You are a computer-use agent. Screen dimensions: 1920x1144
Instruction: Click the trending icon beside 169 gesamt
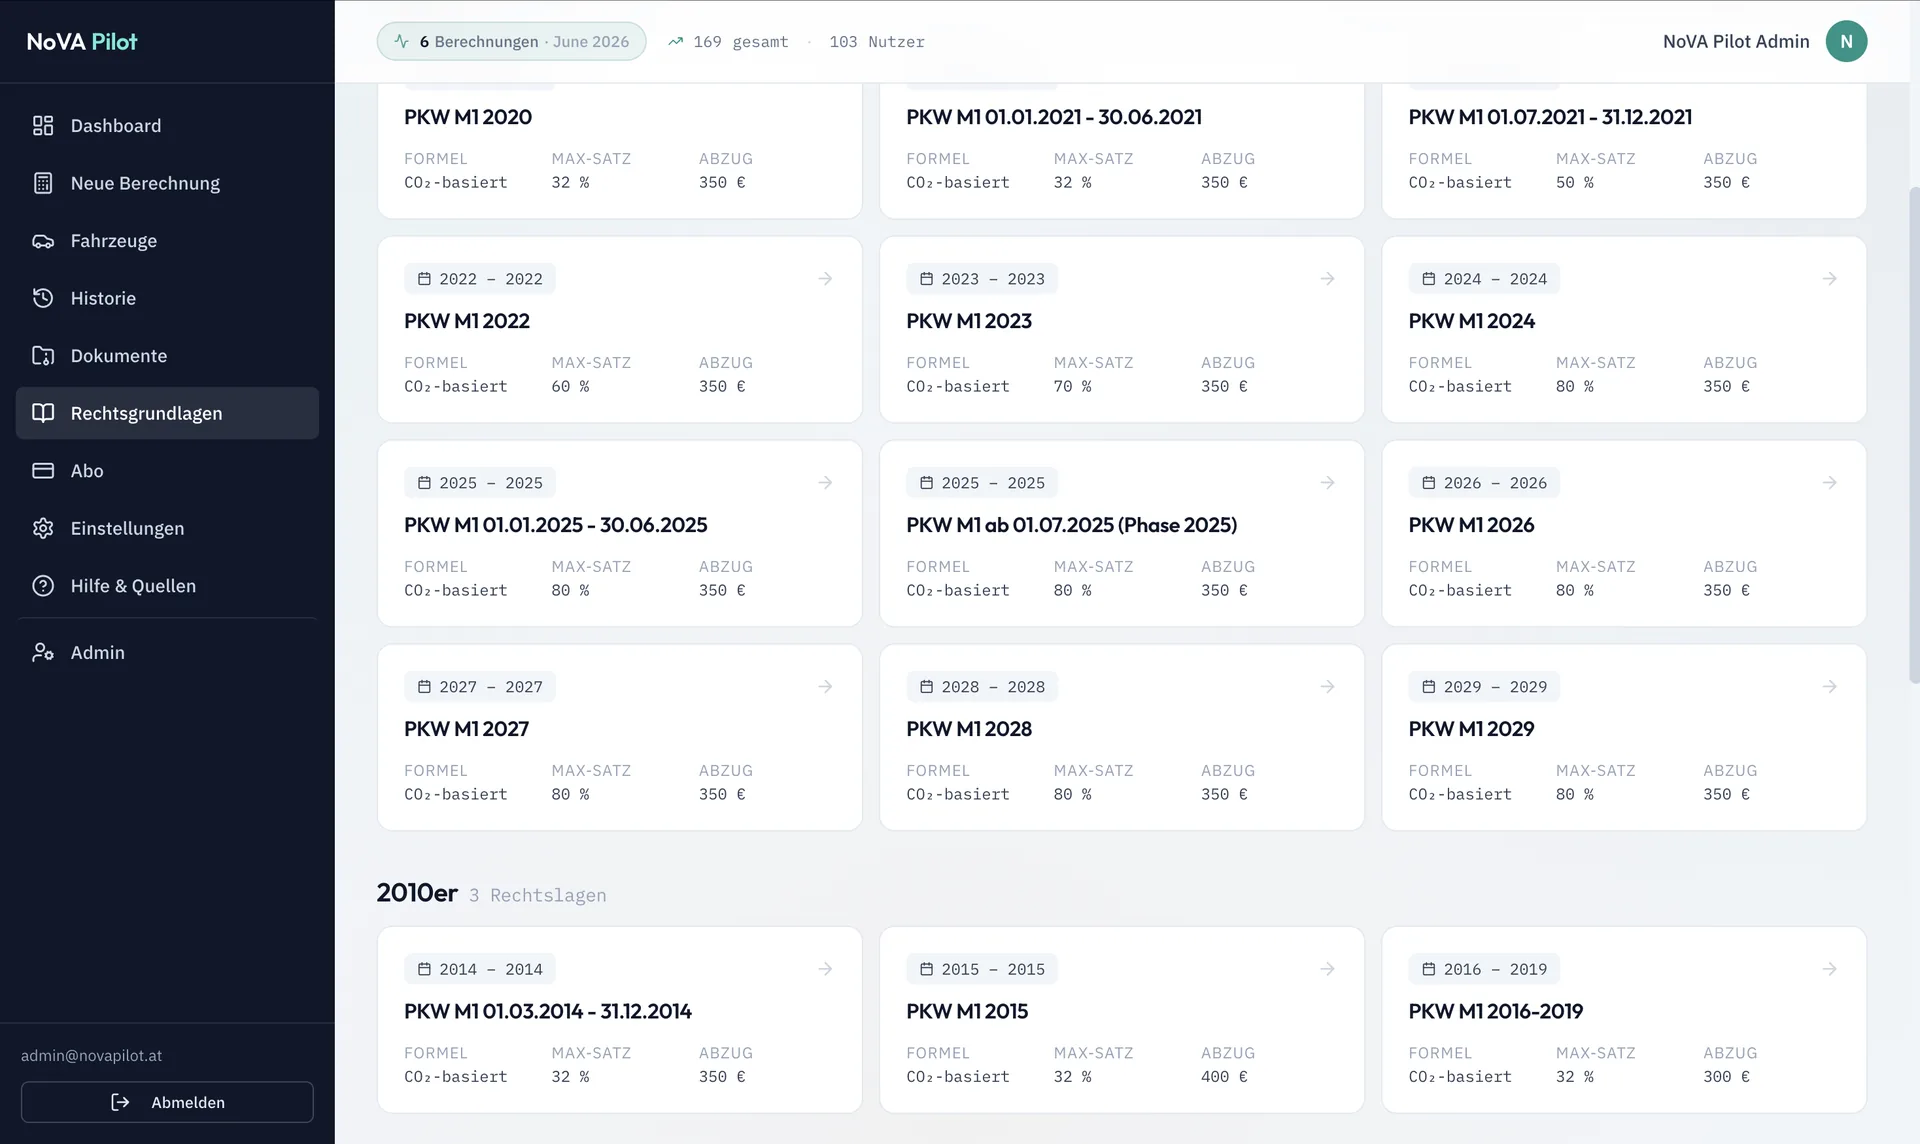pos(676,42)
